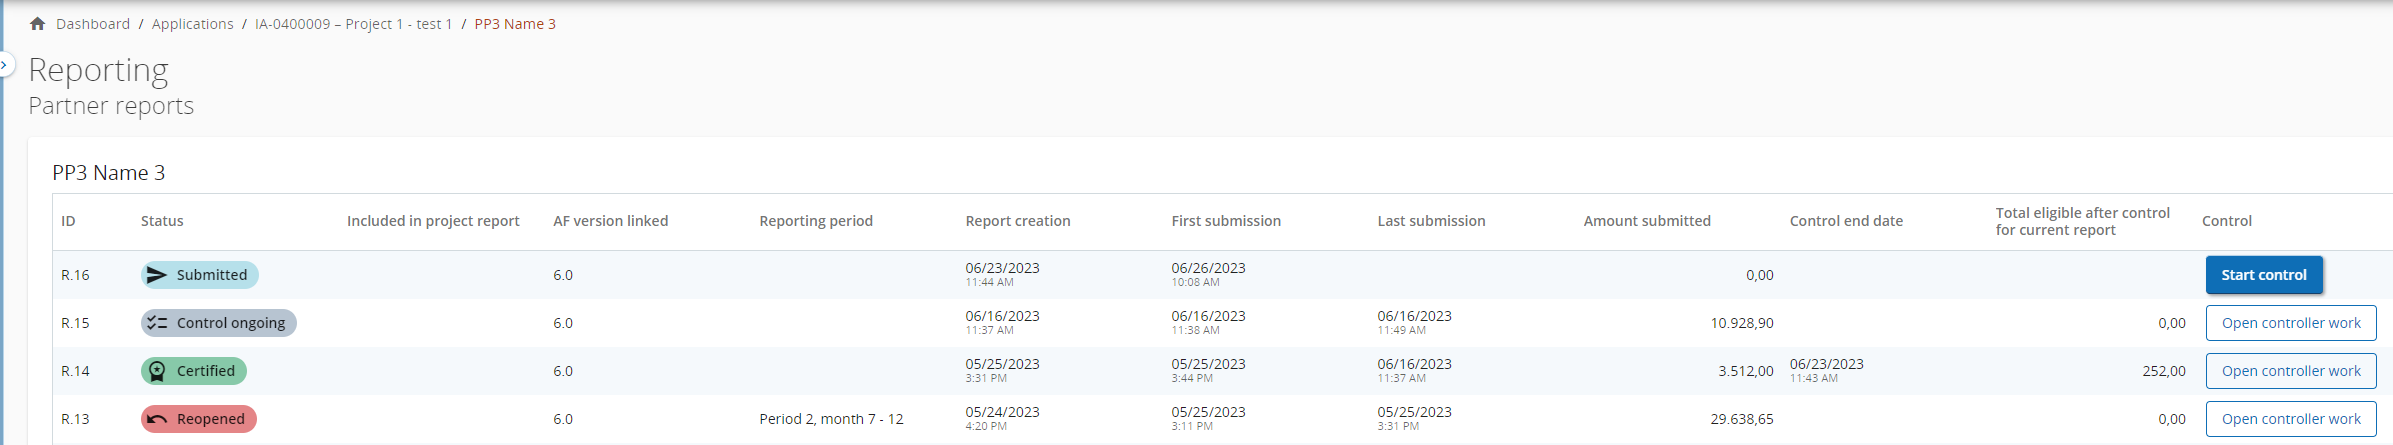Click the Submitted status paper-plane icon

(x=157, y=275)
